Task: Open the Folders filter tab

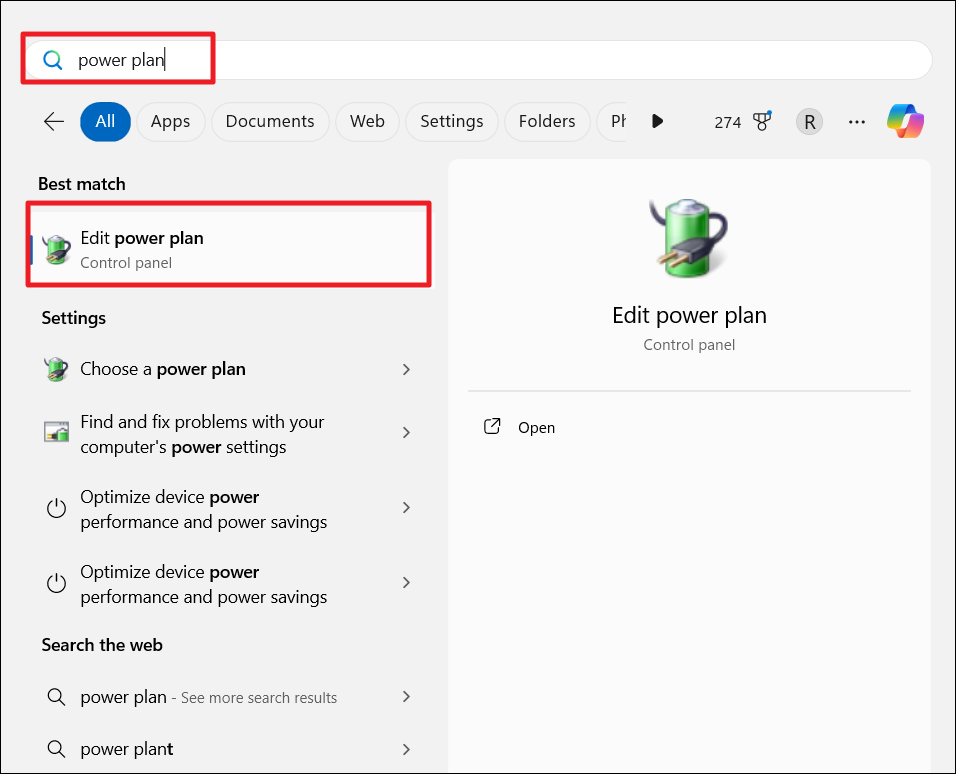Action: click(x=547, y=122)
